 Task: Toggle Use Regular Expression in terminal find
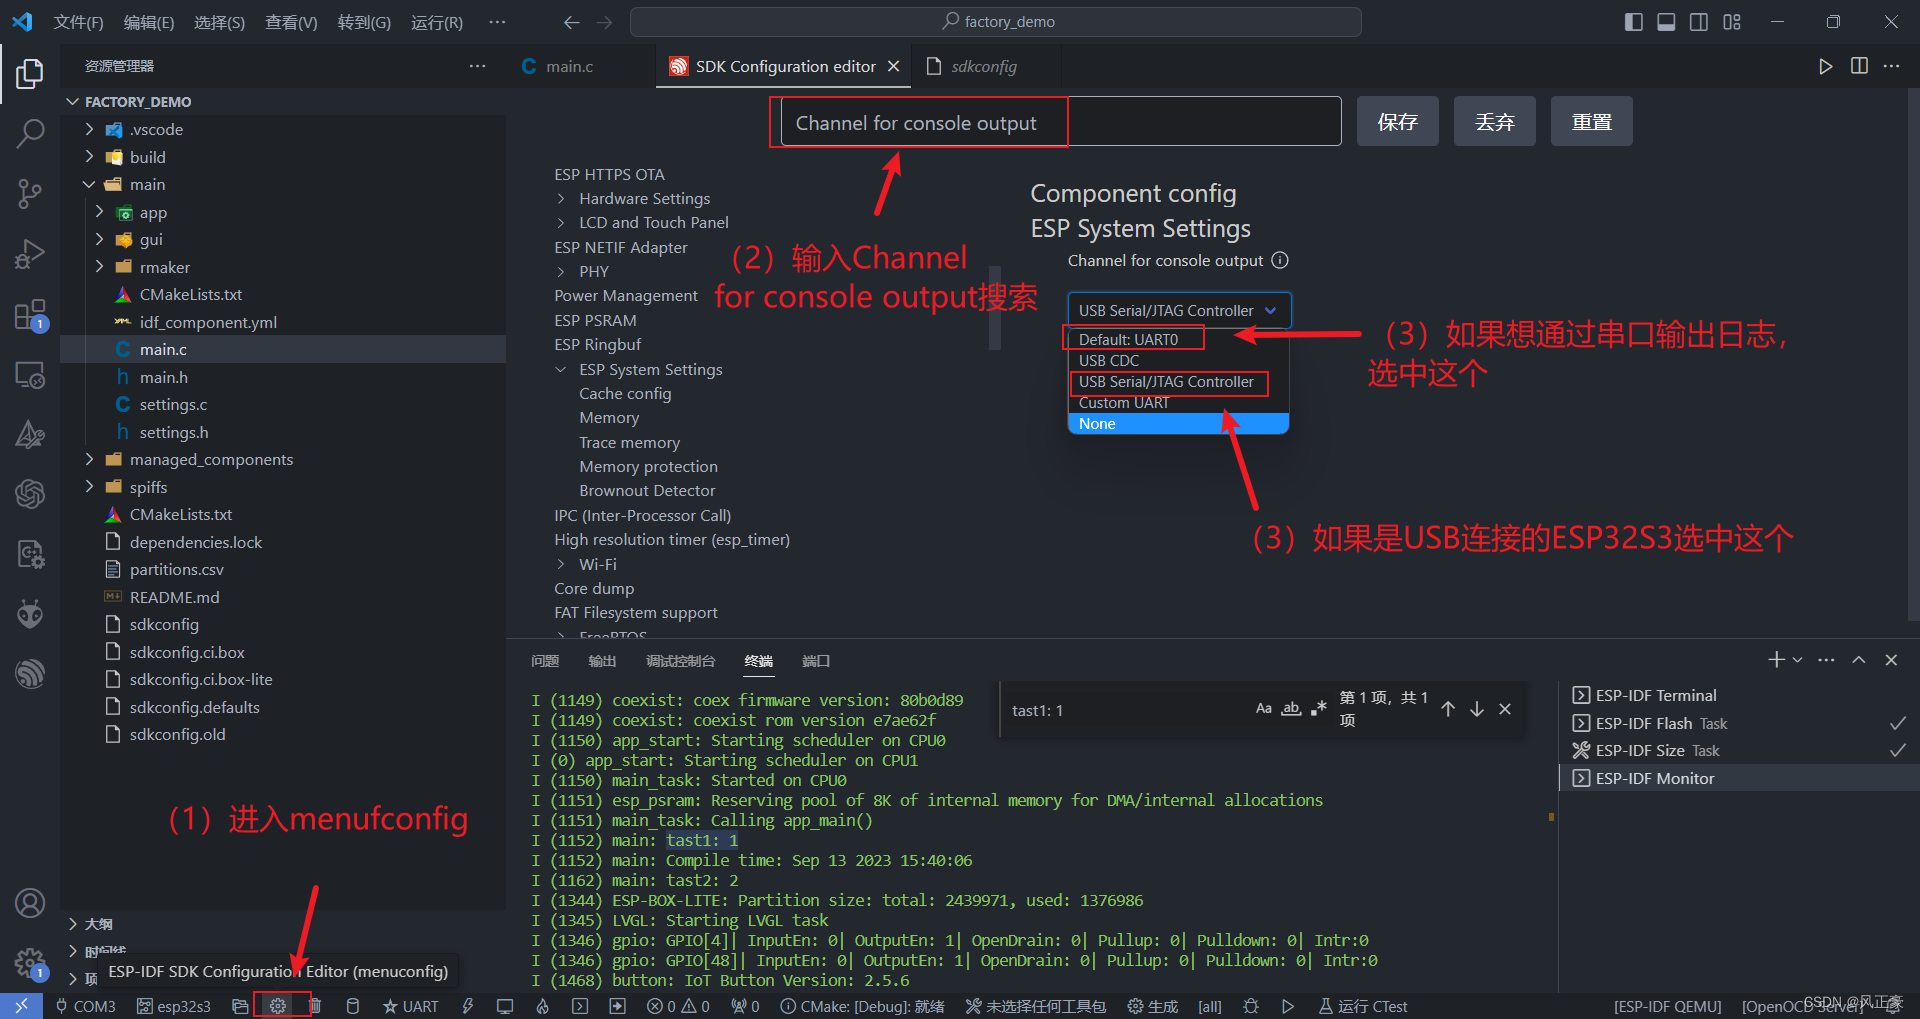point(1319,709)
